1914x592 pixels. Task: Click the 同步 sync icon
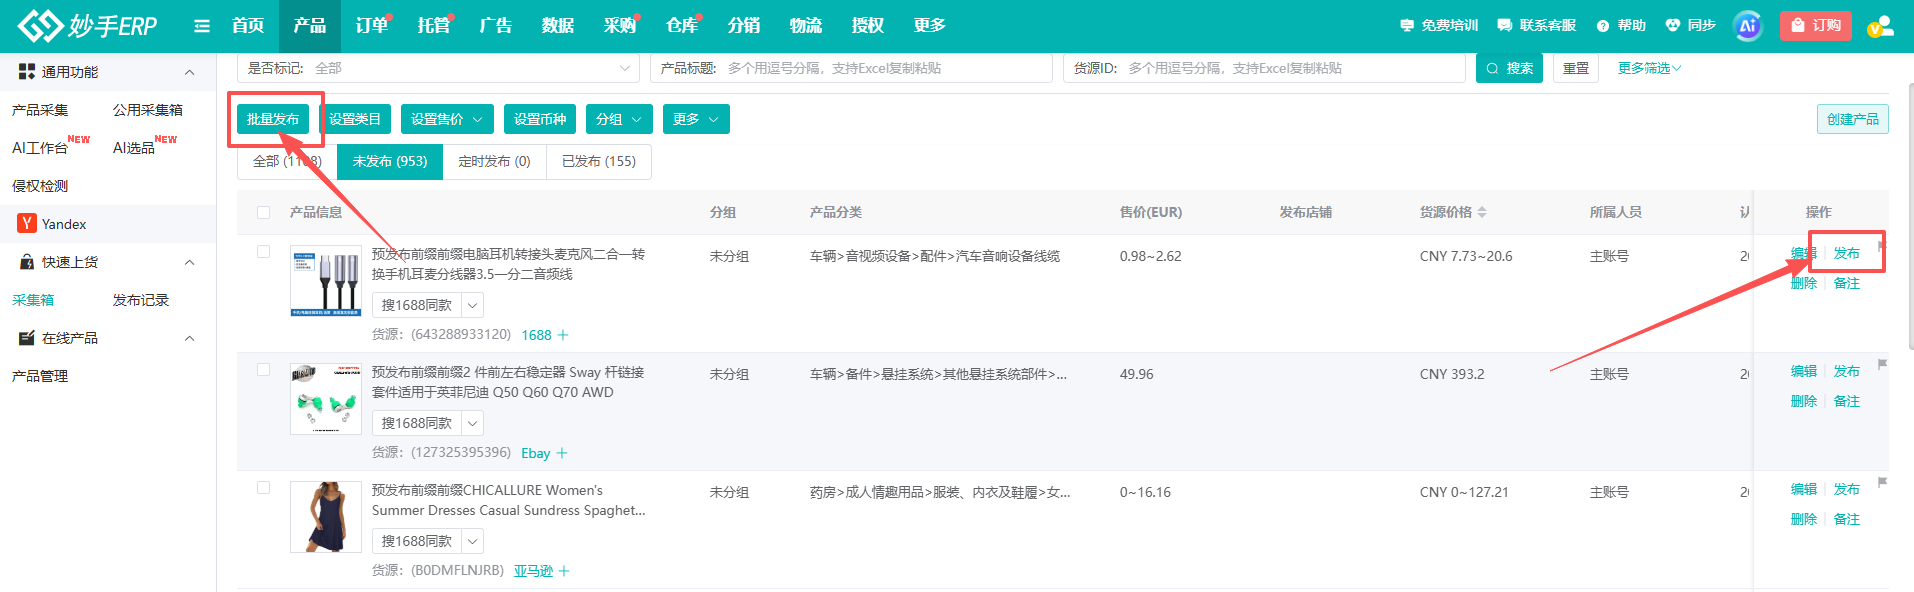1690,26
